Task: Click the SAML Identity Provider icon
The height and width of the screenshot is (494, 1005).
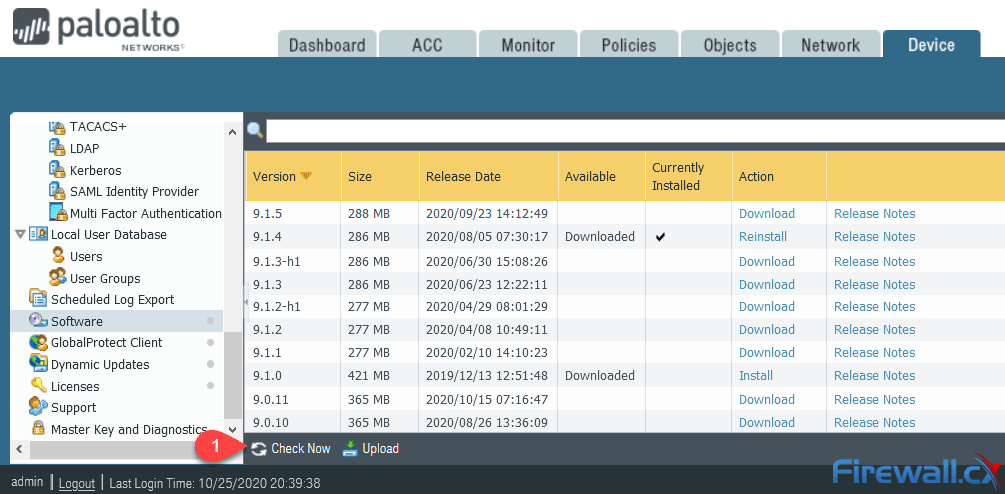Action: pyautogui.click(x=58, y=192)
